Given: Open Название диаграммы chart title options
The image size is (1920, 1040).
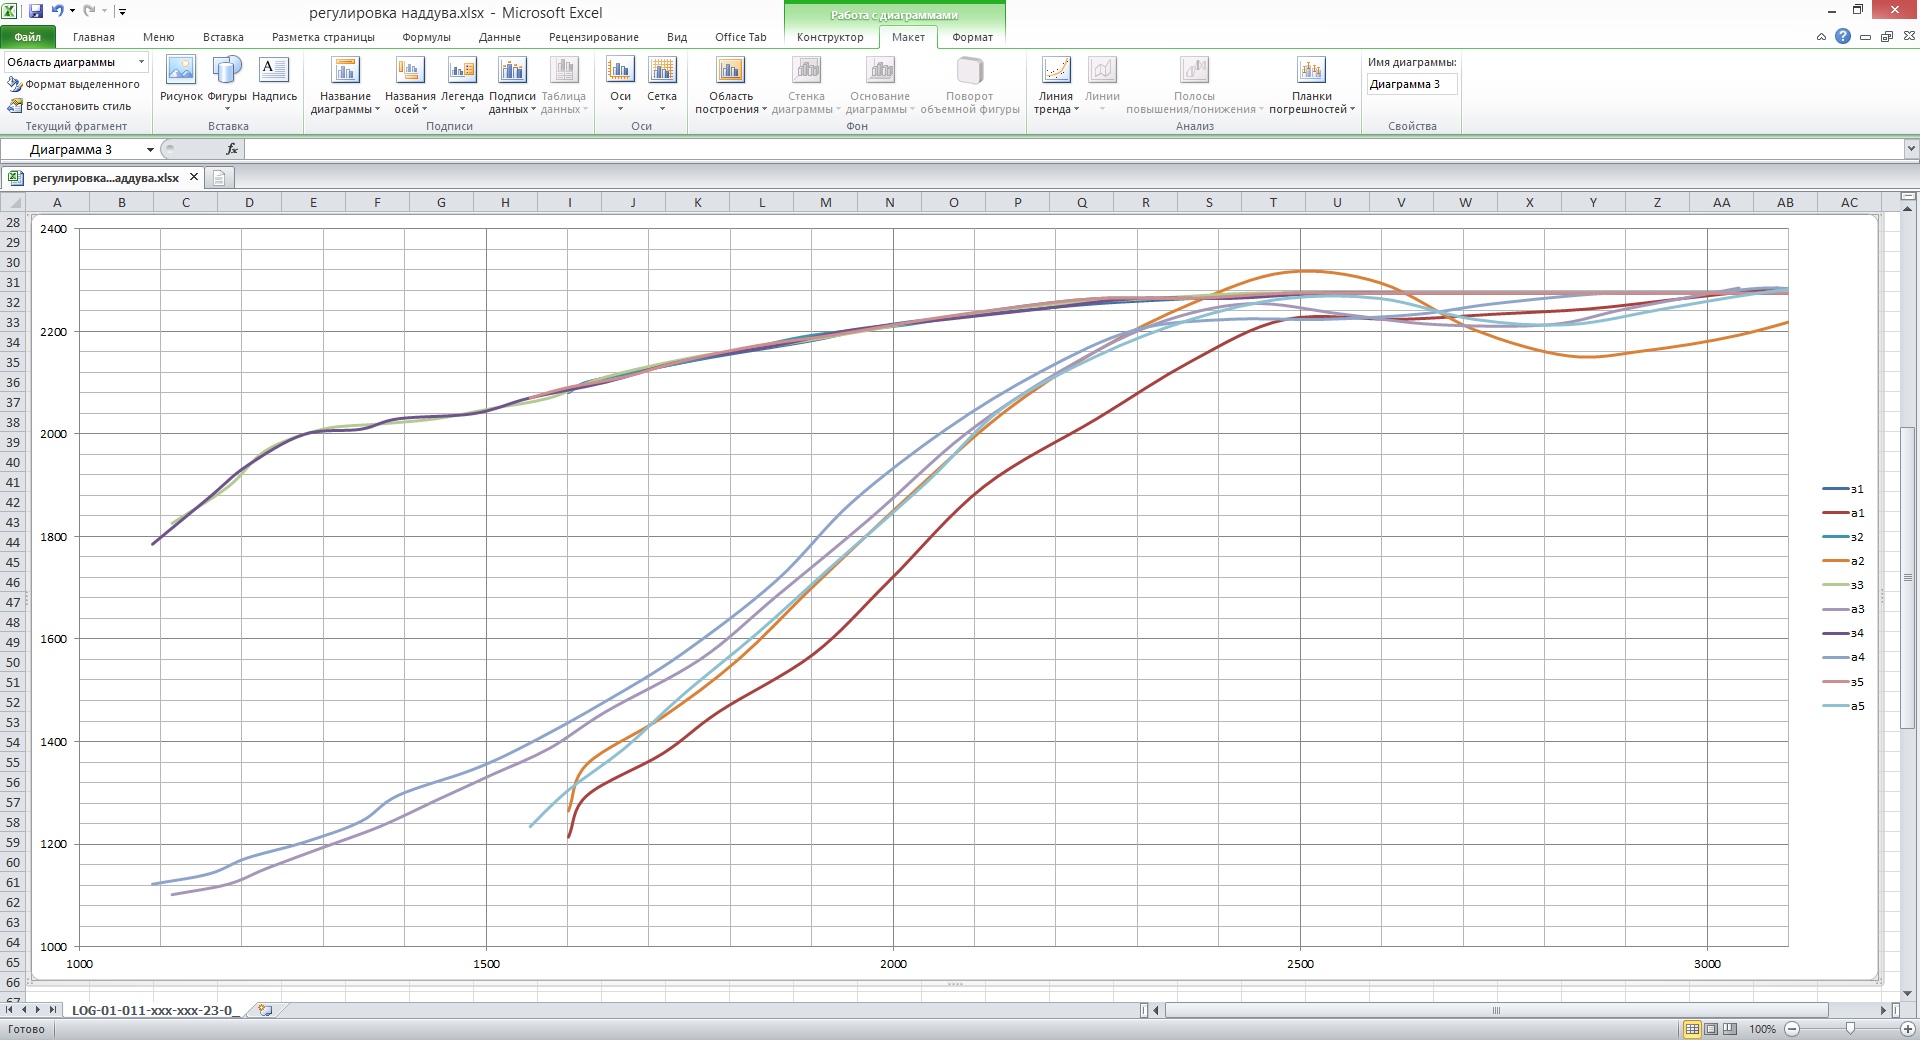Looking at the screenshot, I should click(x=345, y=84).
